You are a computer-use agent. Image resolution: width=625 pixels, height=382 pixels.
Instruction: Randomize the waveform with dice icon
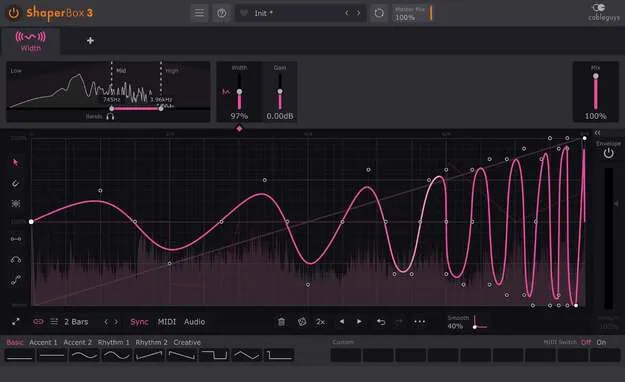click(302, 322)
